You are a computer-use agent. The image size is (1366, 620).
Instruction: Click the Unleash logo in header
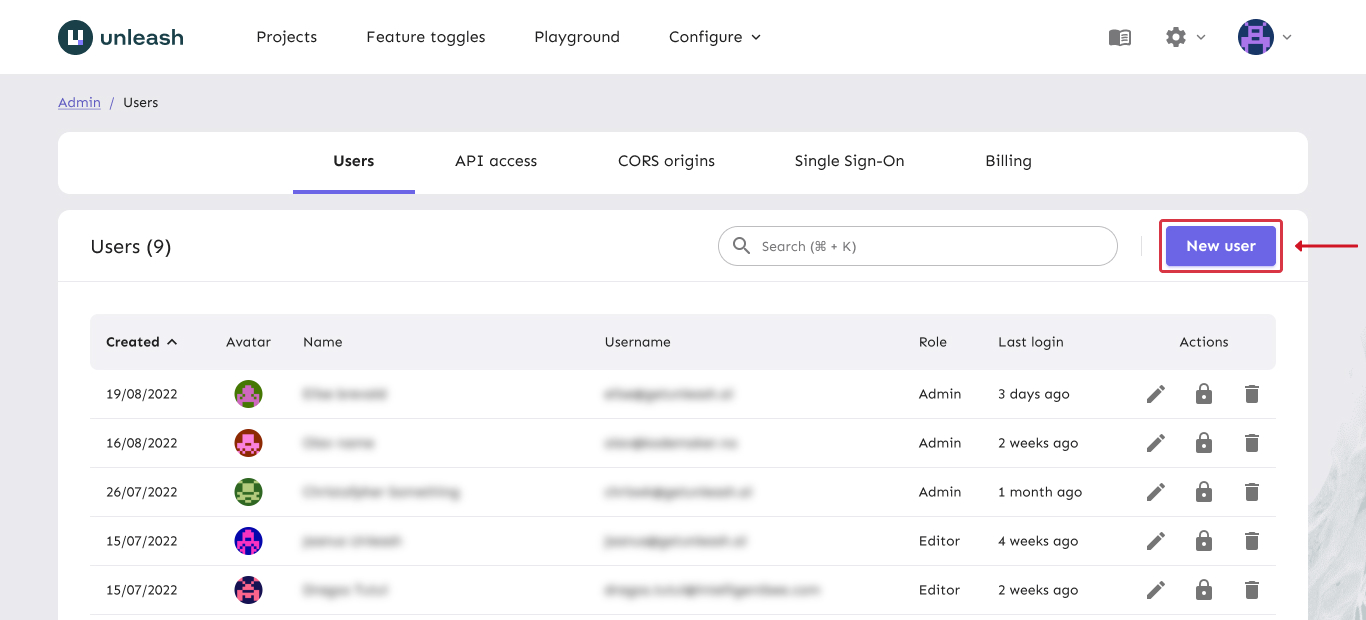pos(120,38)
